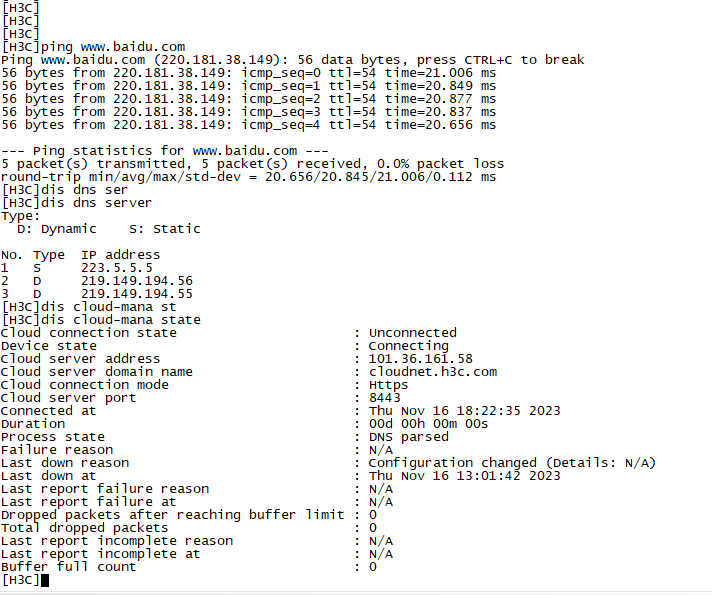Click the icmp_seq=4 ping reply line
Image resolution: width=712 pixels, height=595 pixels.
pyautogui.click(x=248, y=125)
